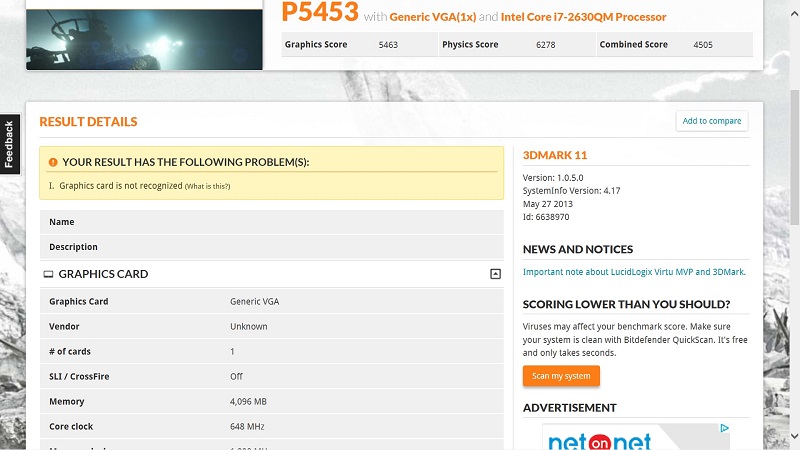
Task: Click the monitor icon beside Graphics Card
Action: [48, 274]
